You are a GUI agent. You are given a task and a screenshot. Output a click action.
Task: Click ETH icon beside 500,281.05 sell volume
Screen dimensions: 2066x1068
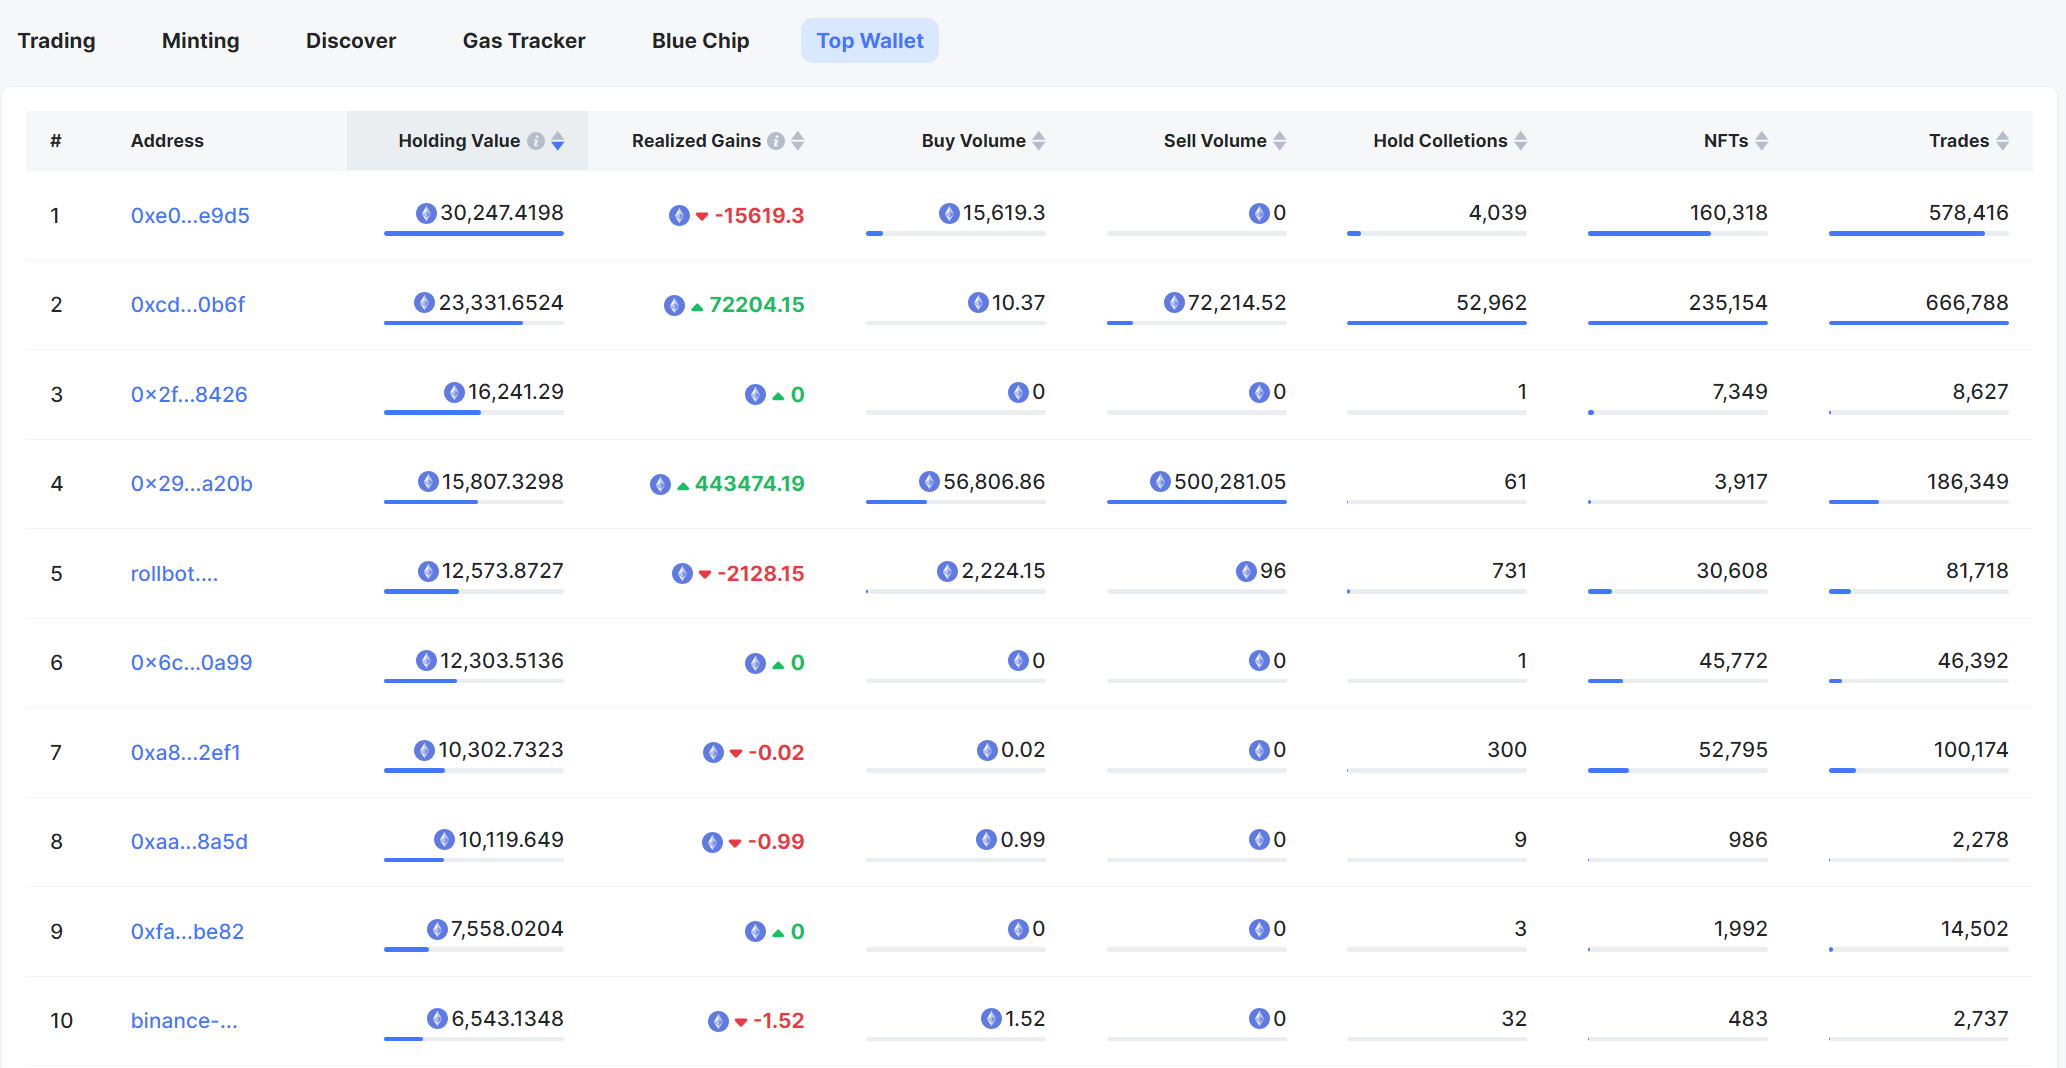point(1160,482)
